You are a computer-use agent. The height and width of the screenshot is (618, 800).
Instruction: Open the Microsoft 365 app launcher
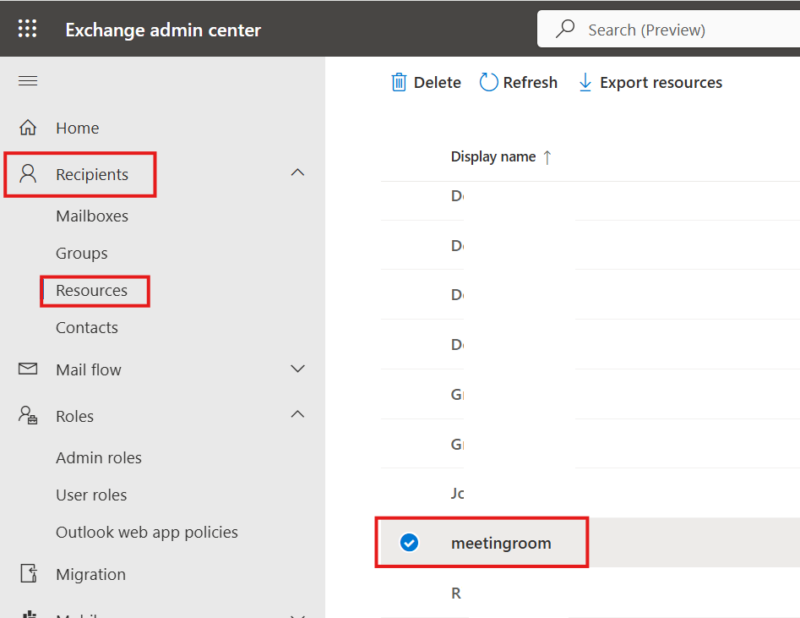[27, 28]
